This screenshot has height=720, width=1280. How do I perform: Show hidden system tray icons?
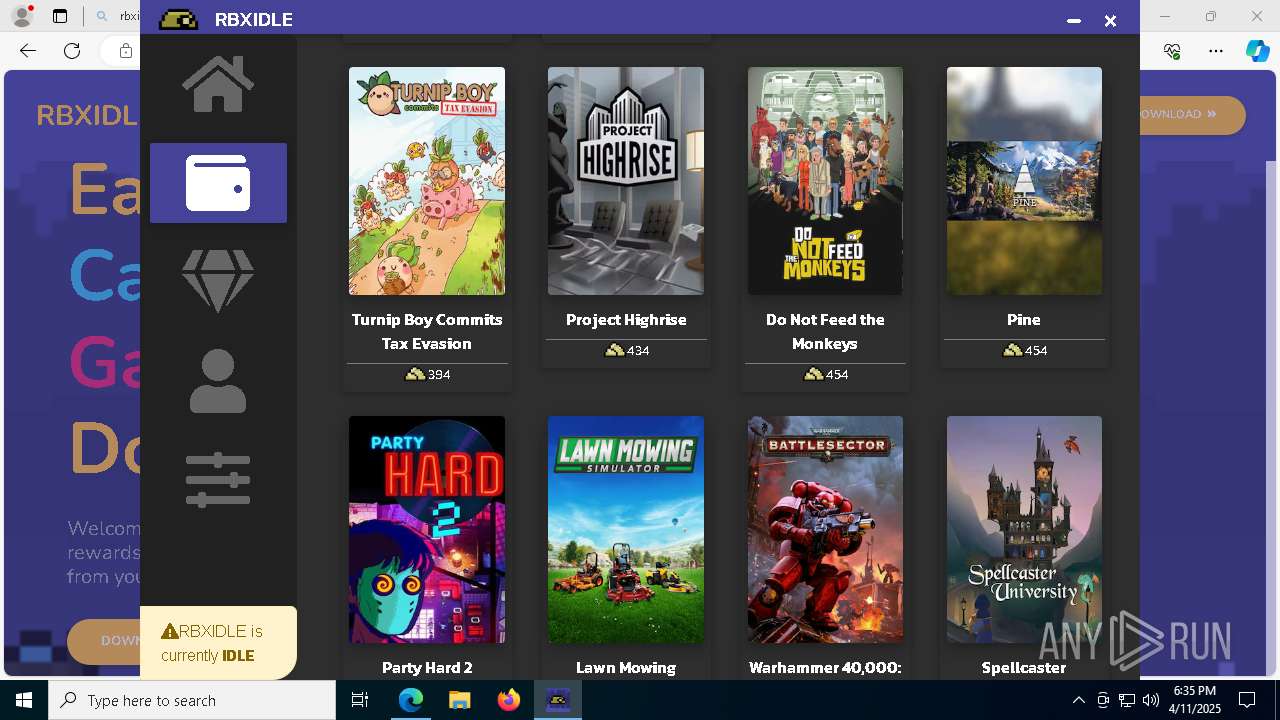1078,700
